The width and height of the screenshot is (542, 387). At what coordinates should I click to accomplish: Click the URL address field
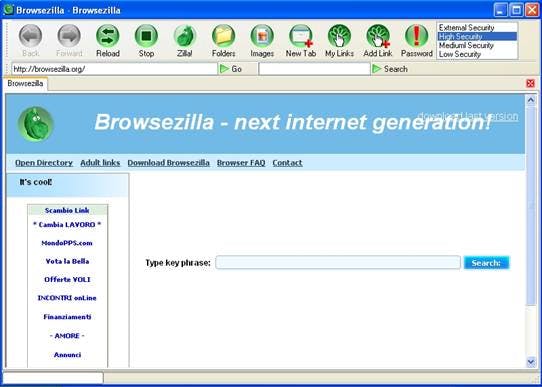coord(114,69)
